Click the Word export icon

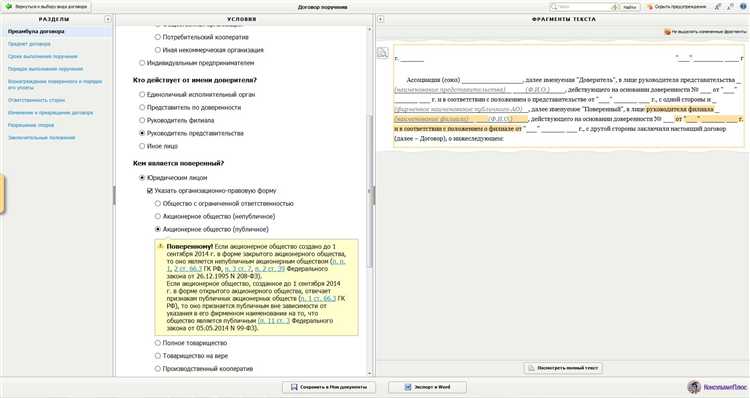pyautogui.click(x=408, y=387)
